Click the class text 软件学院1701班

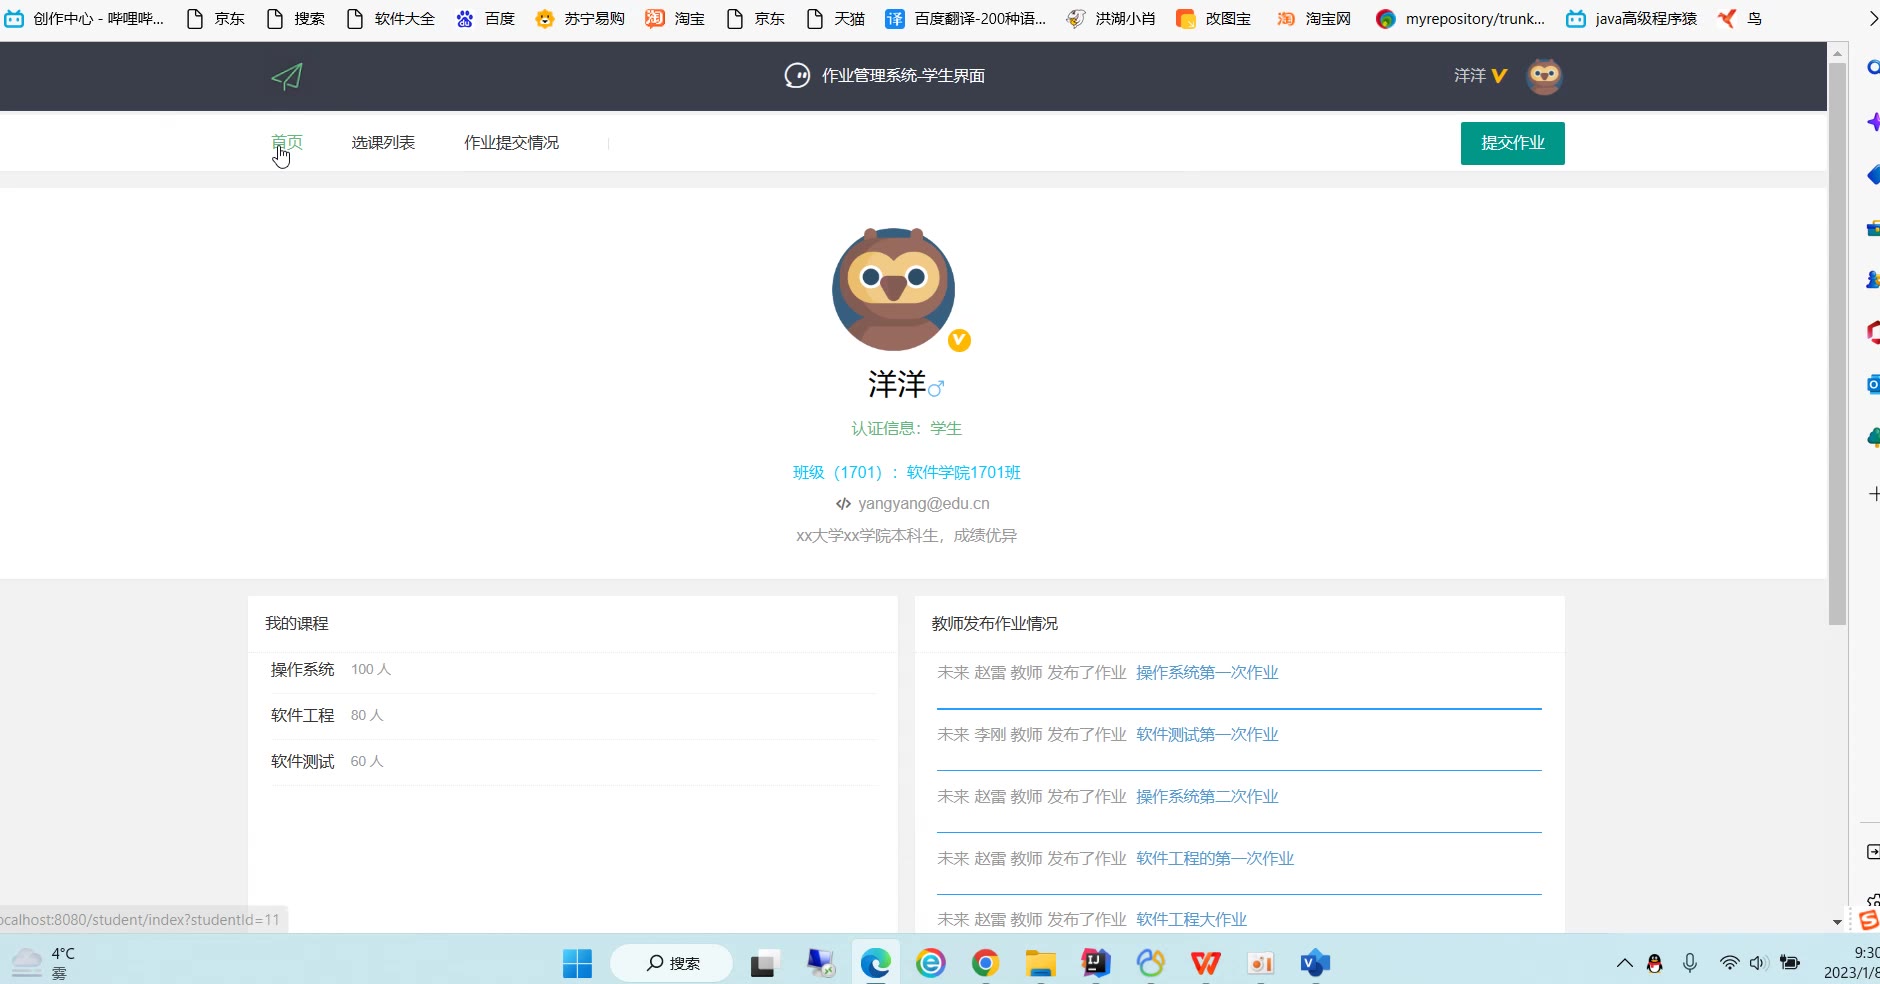tap(963, 473)
